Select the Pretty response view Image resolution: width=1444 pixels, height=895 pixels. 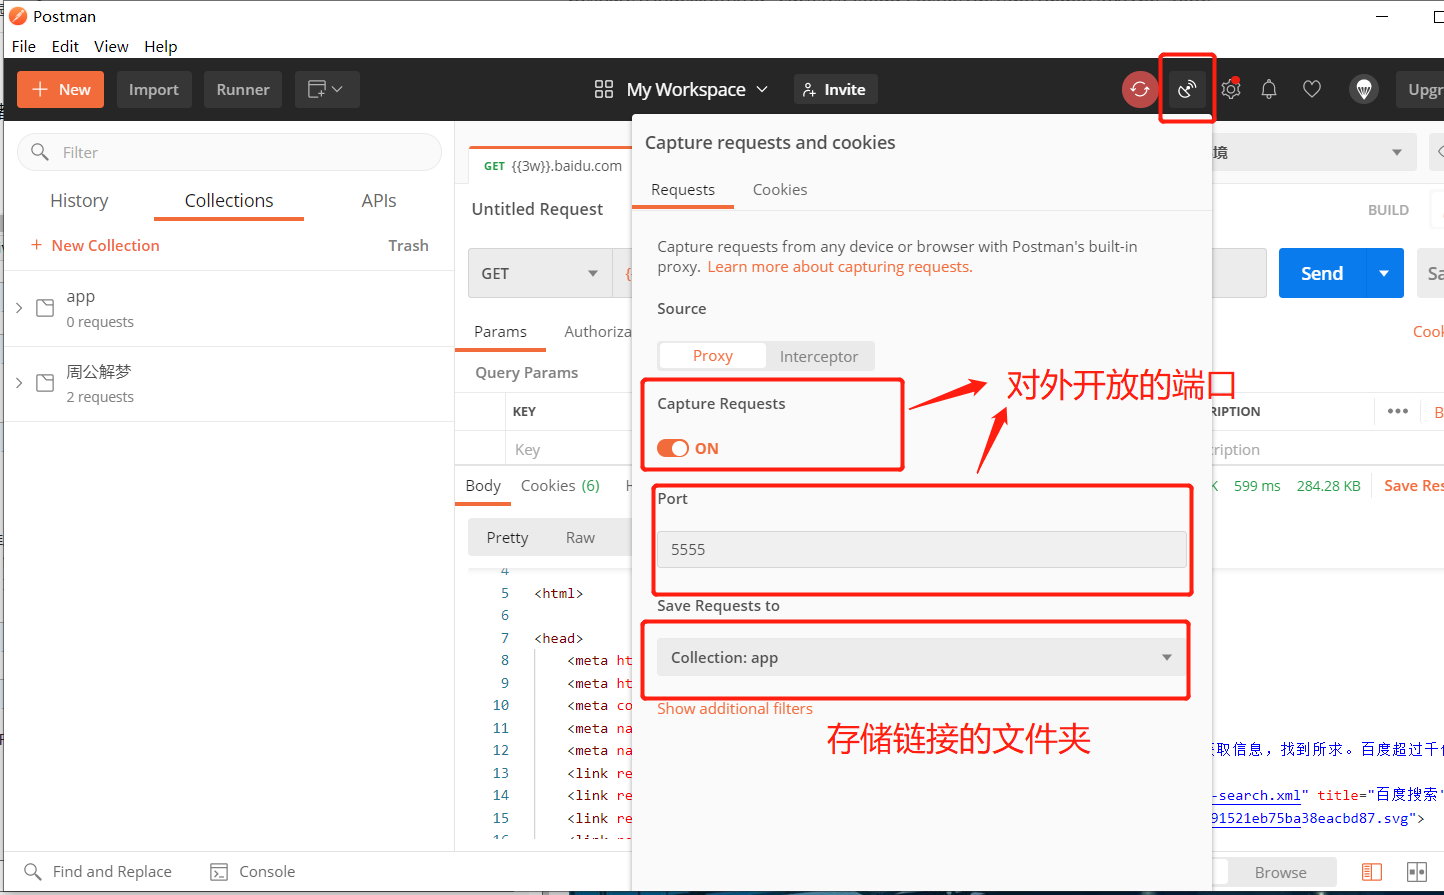(507, 537)
